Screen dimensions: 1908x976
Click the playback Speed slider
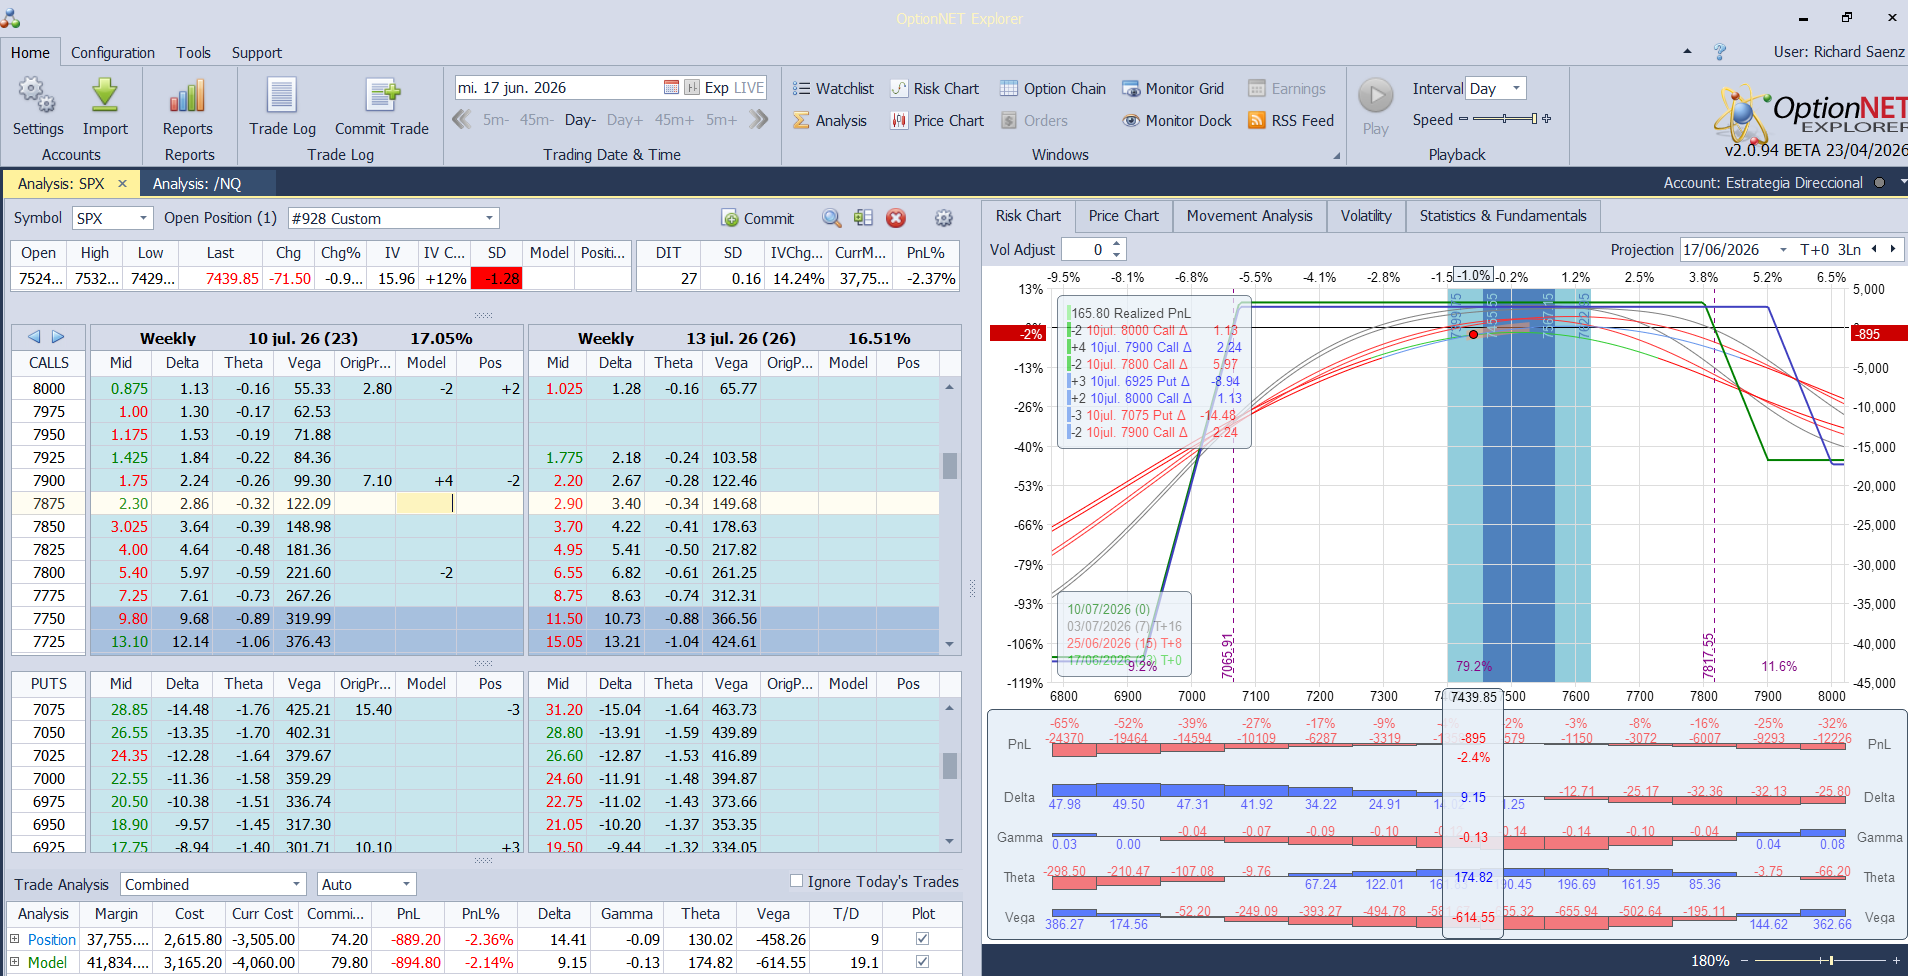pyautogui.click(x=1505, y=119)
